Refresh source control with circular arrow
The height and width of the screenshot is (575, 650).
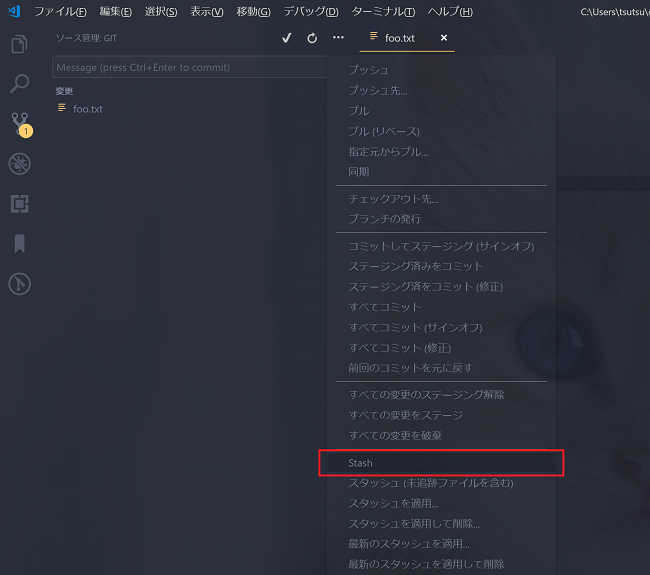(312, 38)
